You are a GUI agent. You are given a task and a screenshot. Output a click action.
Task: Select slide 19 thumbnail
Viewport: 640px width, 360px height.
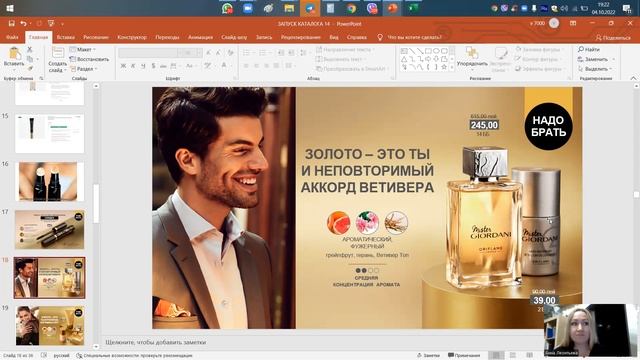49,325
